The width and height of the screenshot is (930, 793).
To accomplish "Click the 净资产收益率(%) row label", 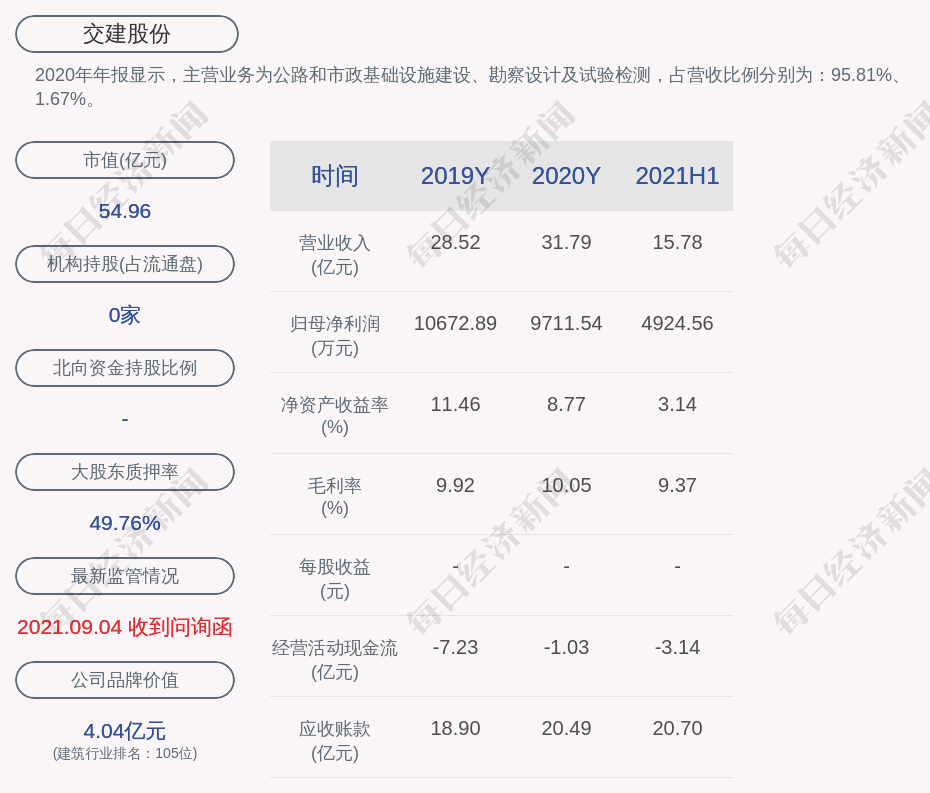I will (335, 416).
